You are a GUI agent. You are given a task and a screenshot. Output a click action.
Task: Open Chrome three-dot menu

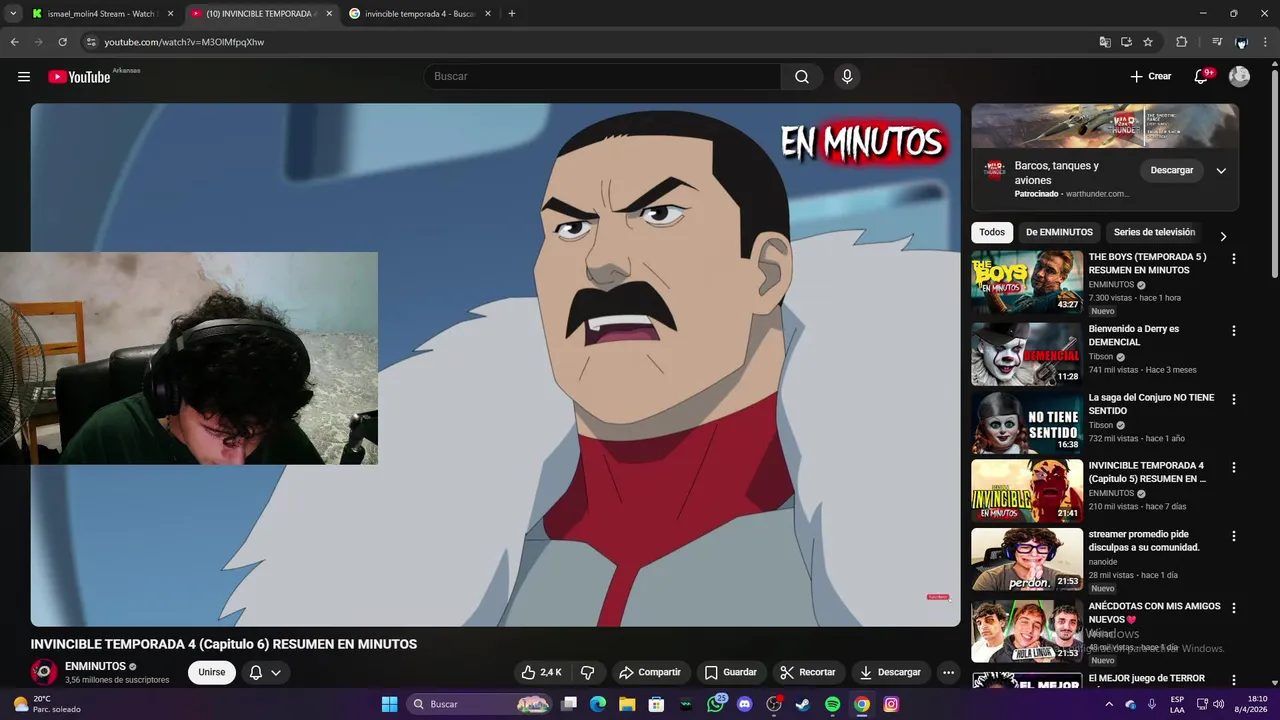[1266, 42]
